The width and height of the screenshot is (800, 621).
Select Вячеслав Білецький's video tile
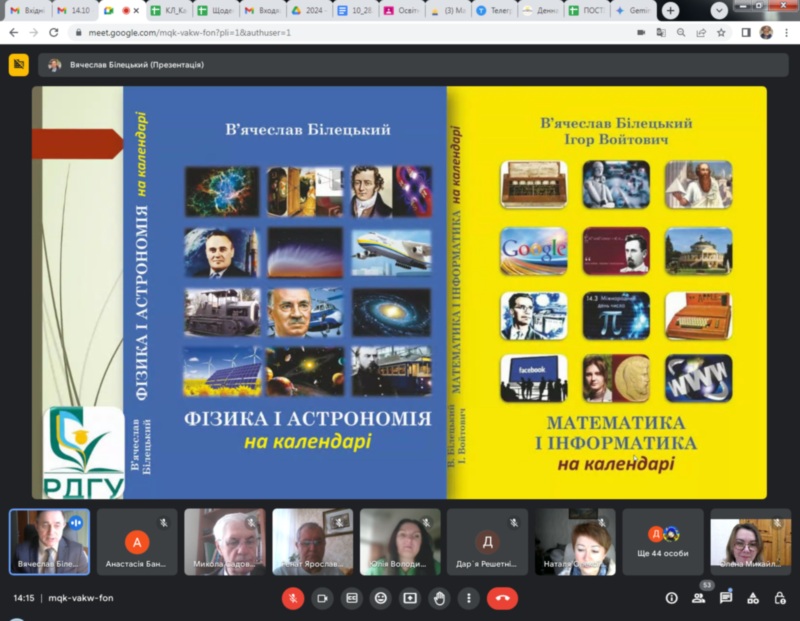(49, 541)
